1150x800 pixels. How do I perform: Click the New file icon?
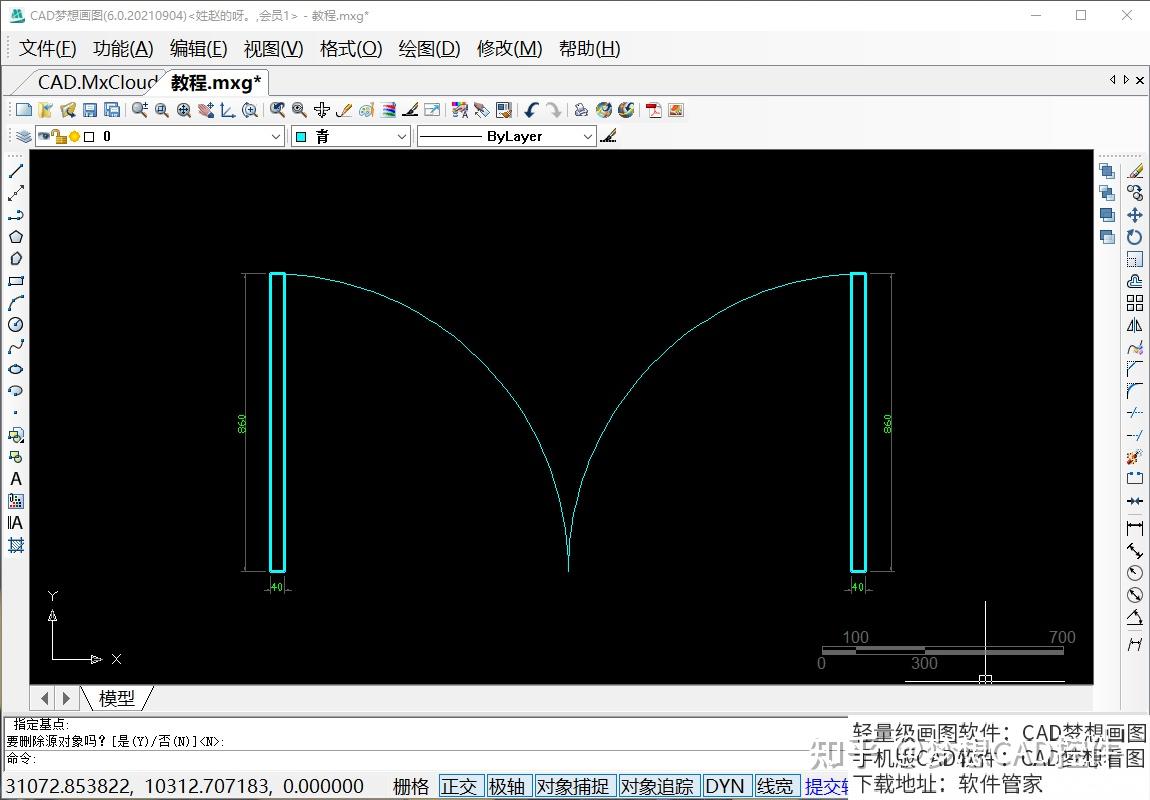(23, 110)
